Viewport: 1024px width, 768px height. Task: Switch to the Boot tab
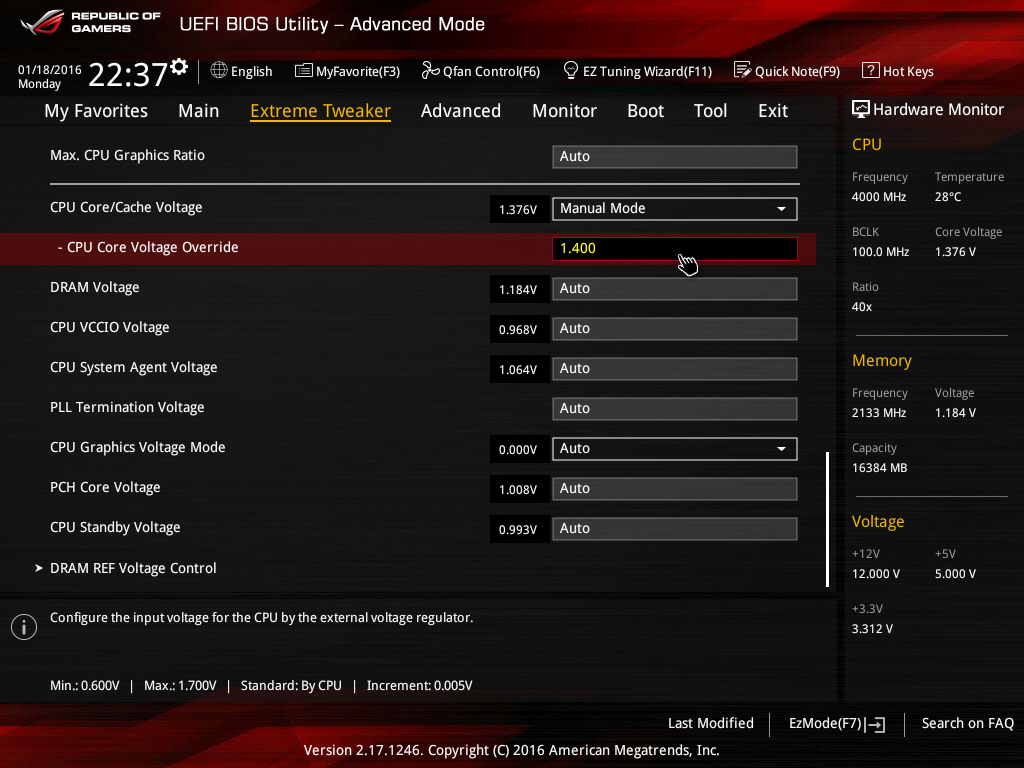pyautogui.click(x=645, y=111)
